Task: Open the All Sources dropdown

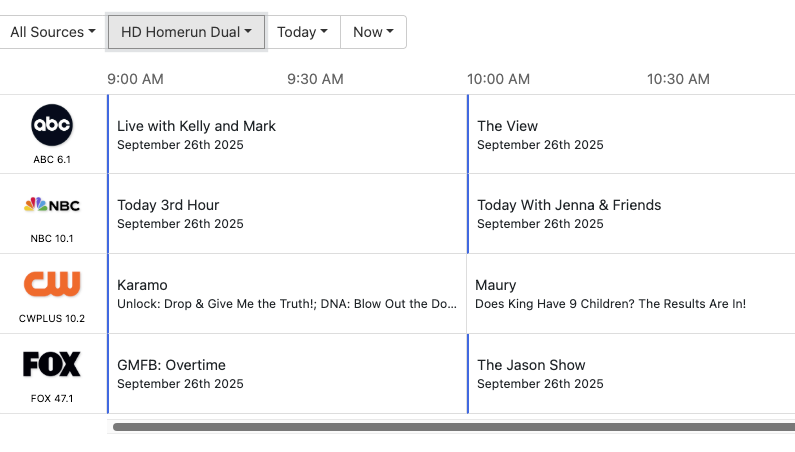Action: [52, 32]
